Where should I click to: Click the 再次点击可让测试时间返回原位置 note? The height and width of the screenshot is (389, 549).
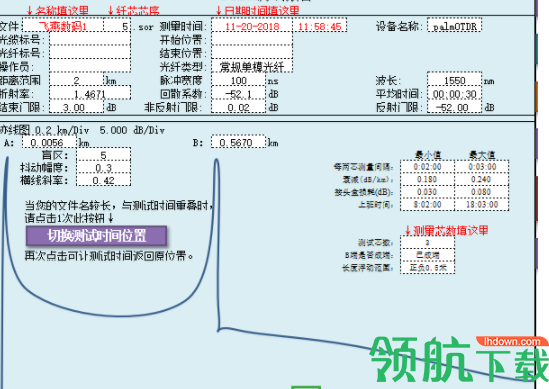pos(109,256)
